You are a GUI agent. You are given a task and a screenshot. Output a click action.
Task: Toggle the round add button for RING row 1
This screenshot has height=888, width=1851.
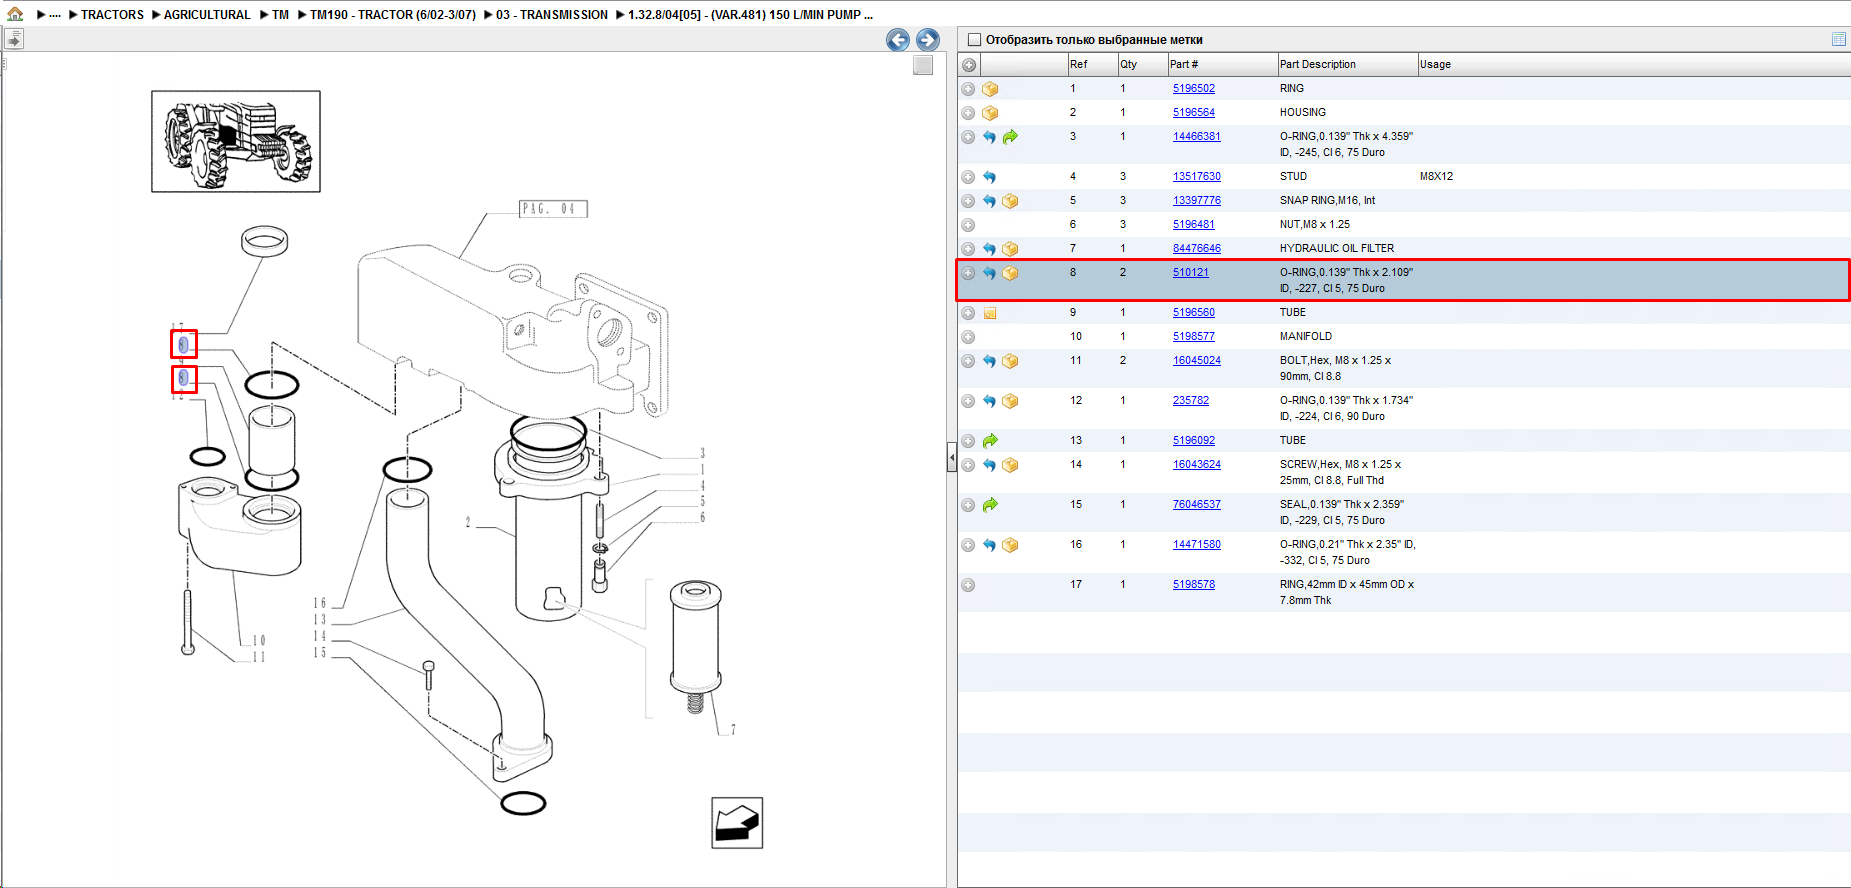click(x=968, y=89)
